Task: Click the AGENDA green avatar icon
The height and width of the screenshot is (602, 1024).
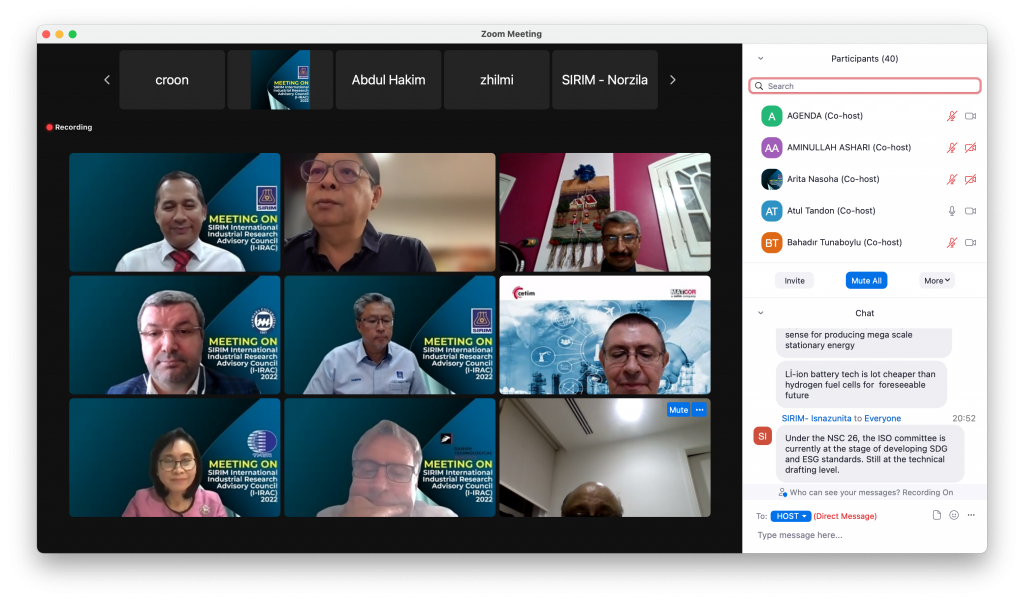Action: 771,116
